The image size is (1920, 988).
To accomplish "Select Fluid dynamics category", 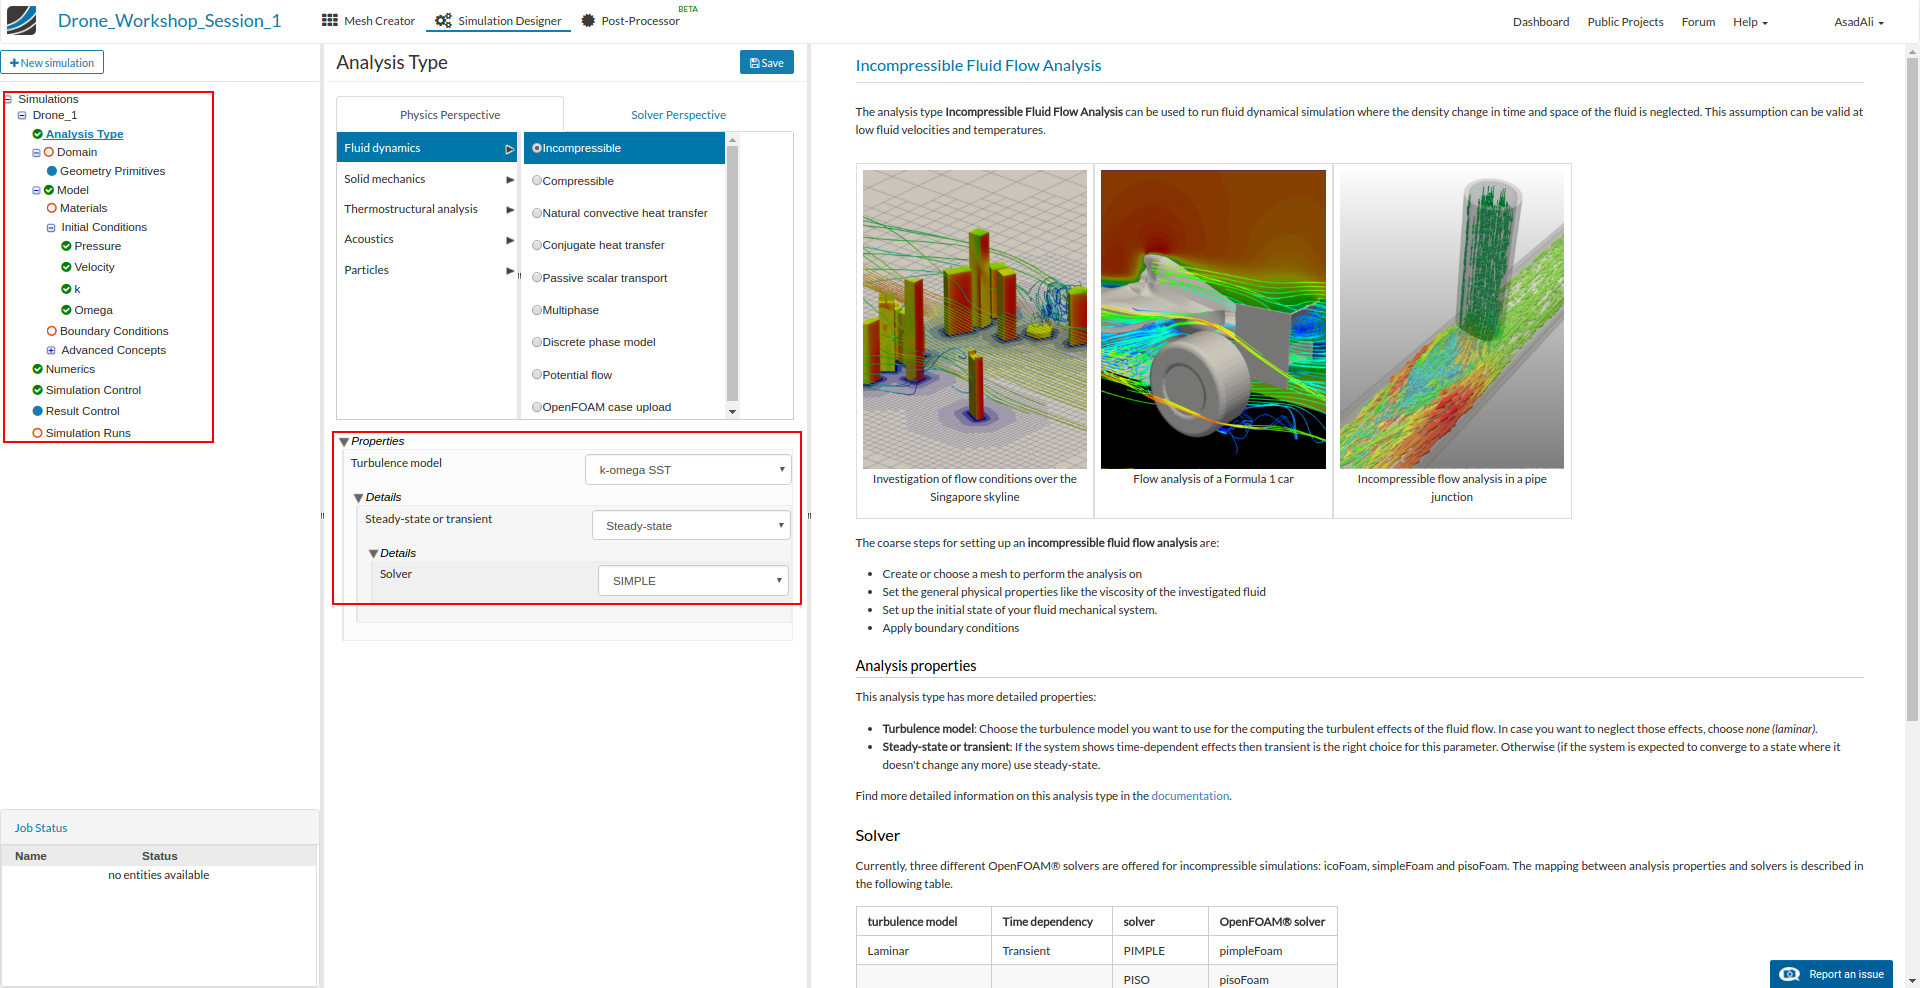I will (x=427, y=148).
